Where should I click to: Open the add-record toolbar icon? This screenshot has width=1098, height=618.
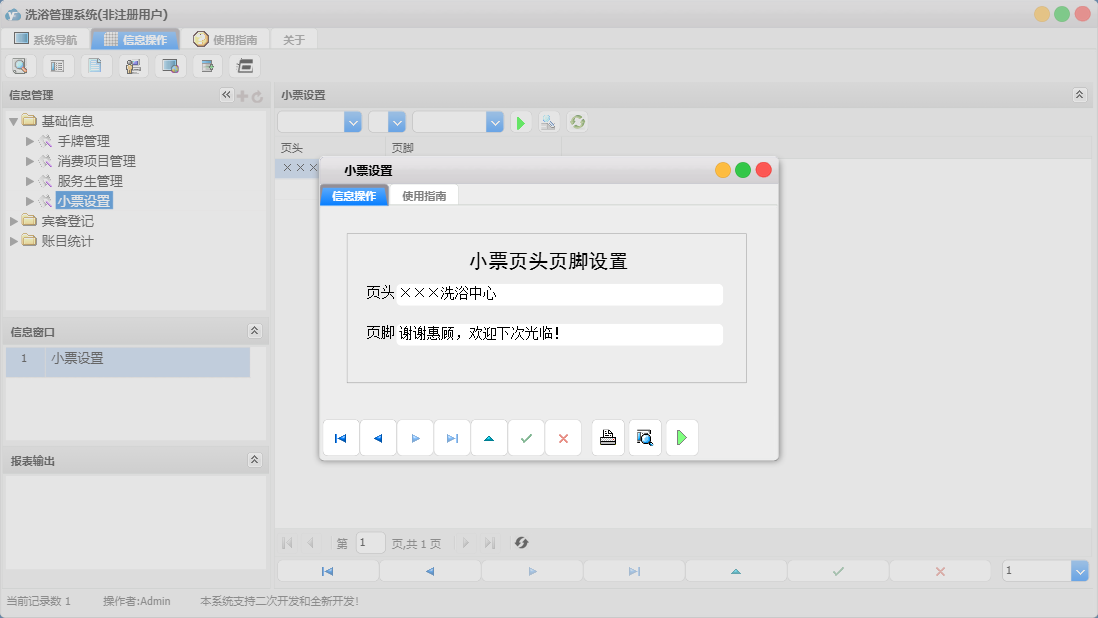207,65
